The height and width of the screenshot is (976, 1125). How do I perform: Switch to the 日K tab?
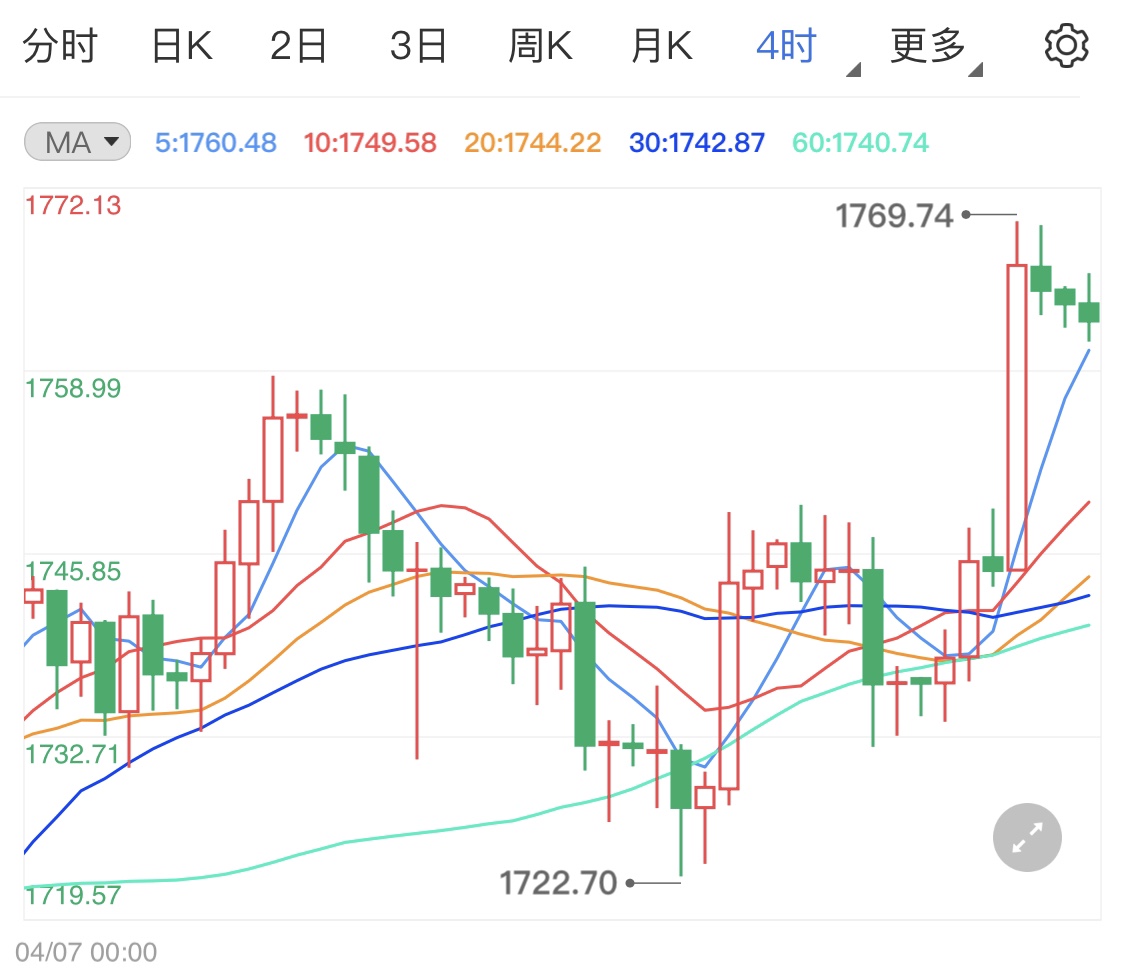(x=182, y=46)
